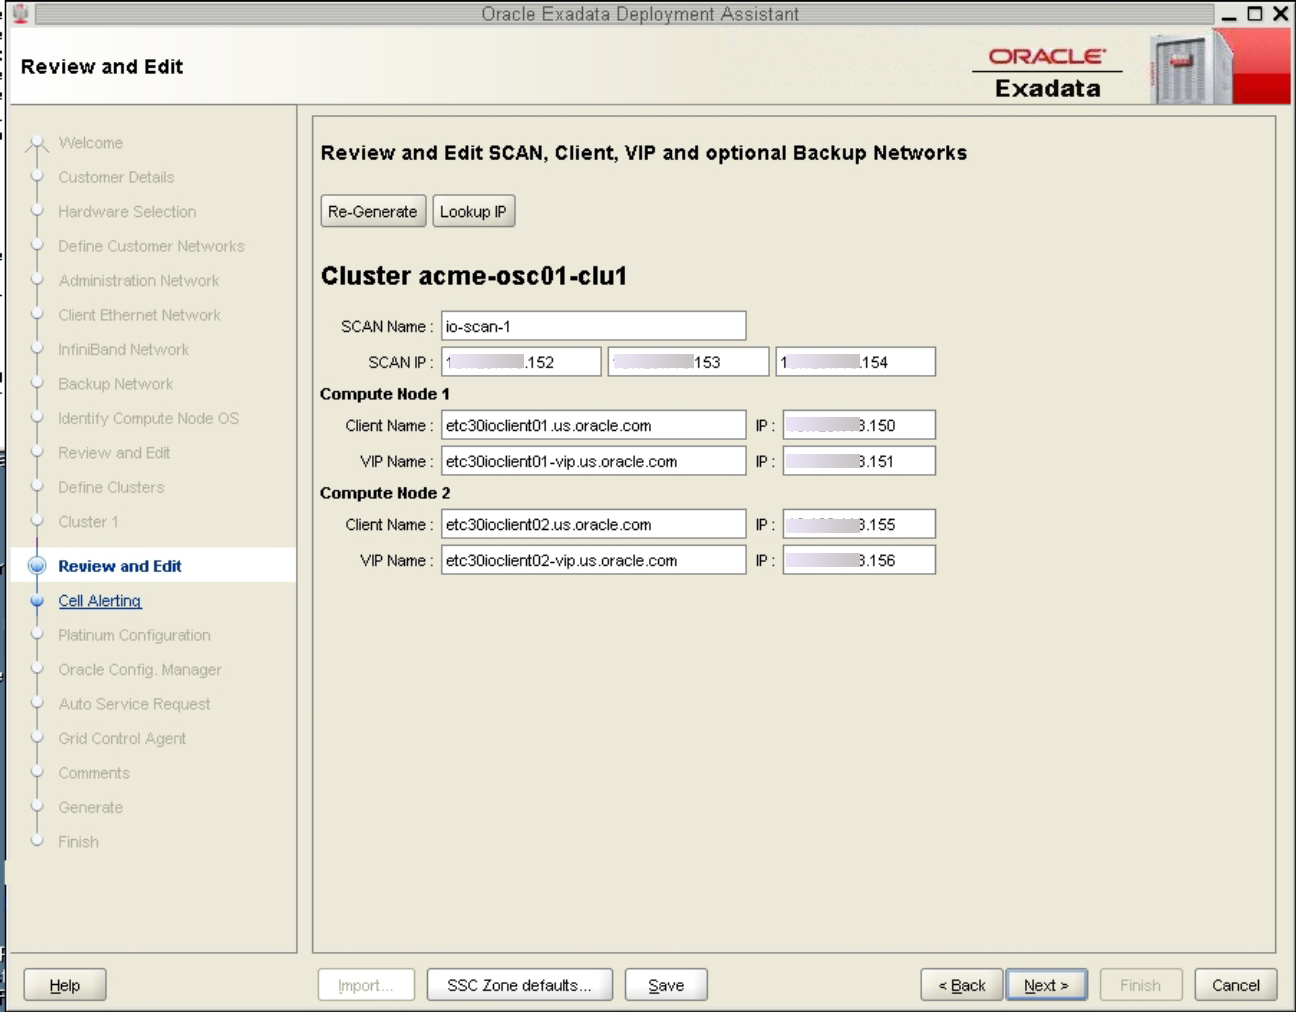Go back with the Back button
Screen dimensions: 1296x1012
(x=962, y=985)
